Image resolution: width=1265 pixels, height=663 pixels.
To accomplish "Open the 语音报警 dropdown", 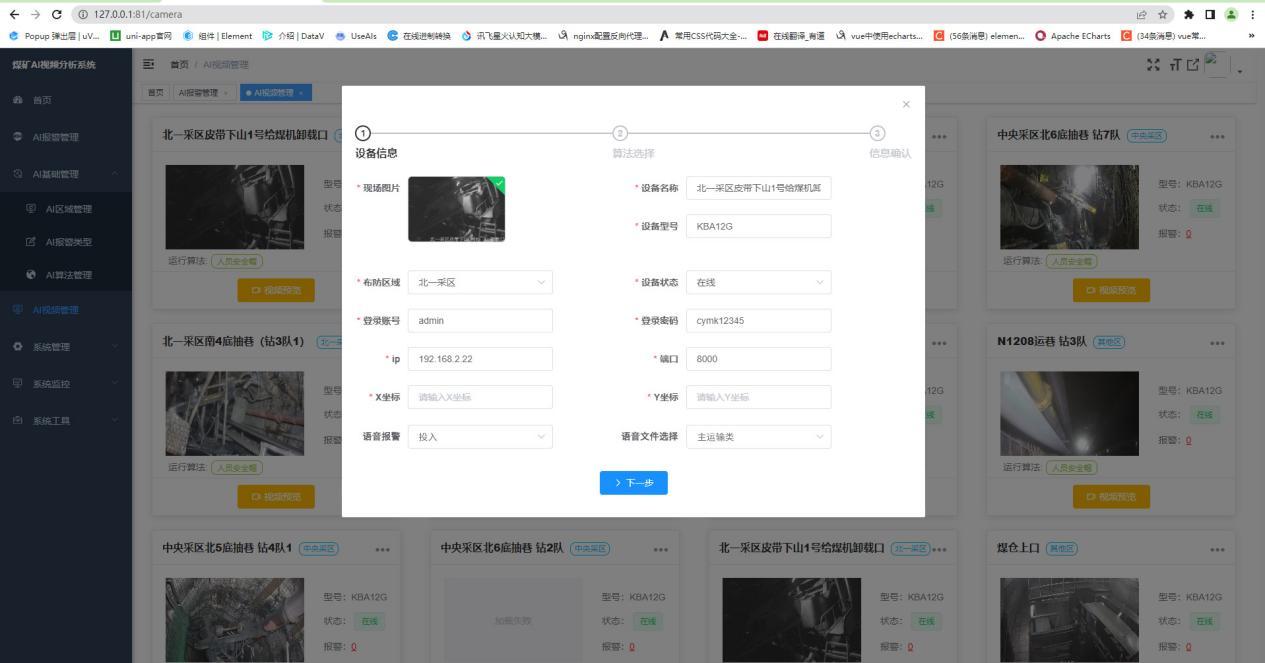I will pyautogui.click(x=479, y=437).
